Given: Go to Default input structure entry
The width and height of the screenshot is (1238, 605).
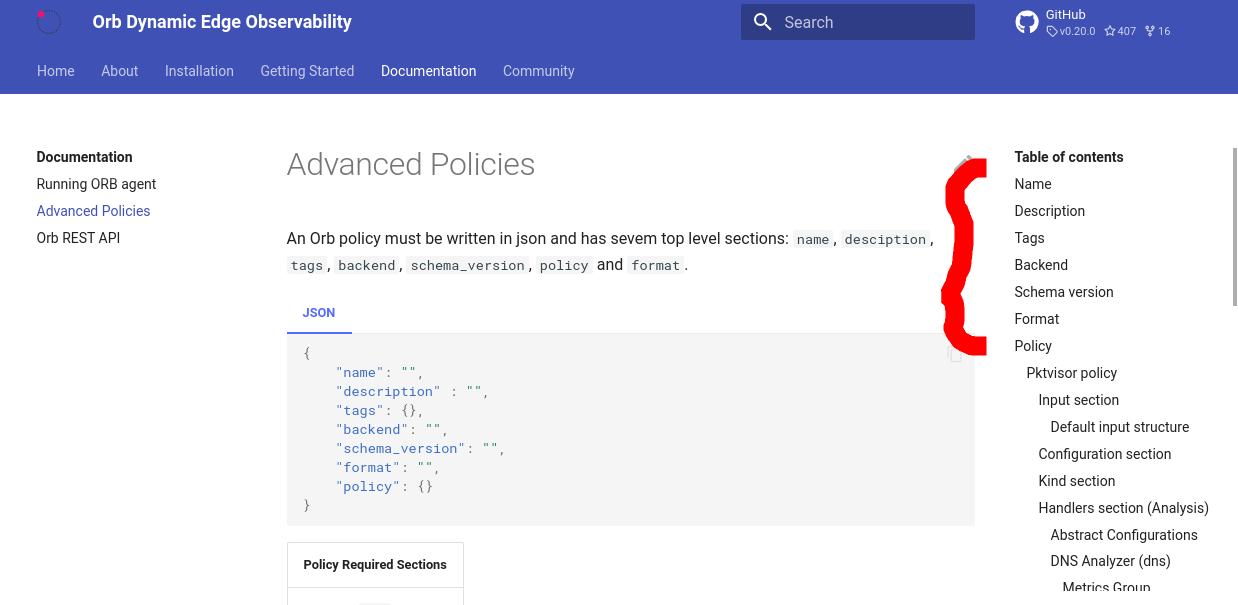Looking at the screenshot, I should (1120, 427).
